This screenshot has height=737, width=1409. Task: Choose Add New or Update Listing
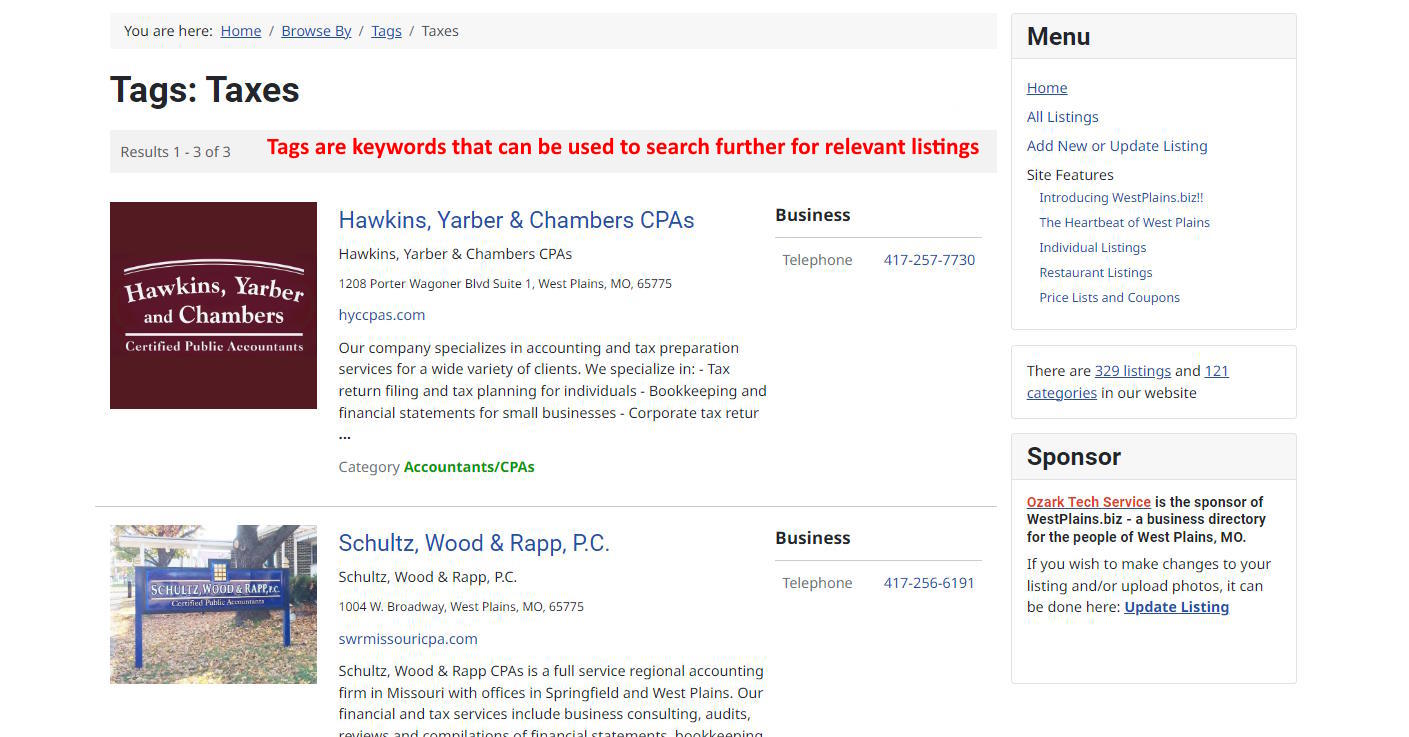tap(1116, 146)
